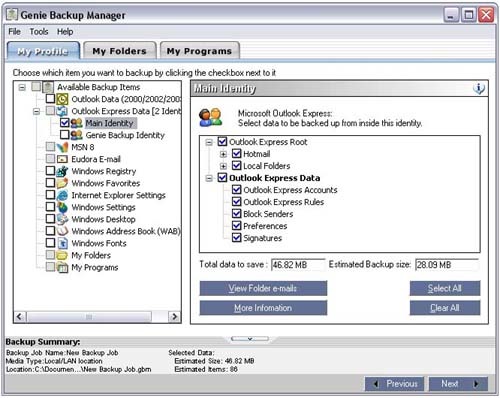The height and width of the screenshot is (398, 500).
Task: Collapse the bold Outlook Express Data node
Action: point(209,178)
